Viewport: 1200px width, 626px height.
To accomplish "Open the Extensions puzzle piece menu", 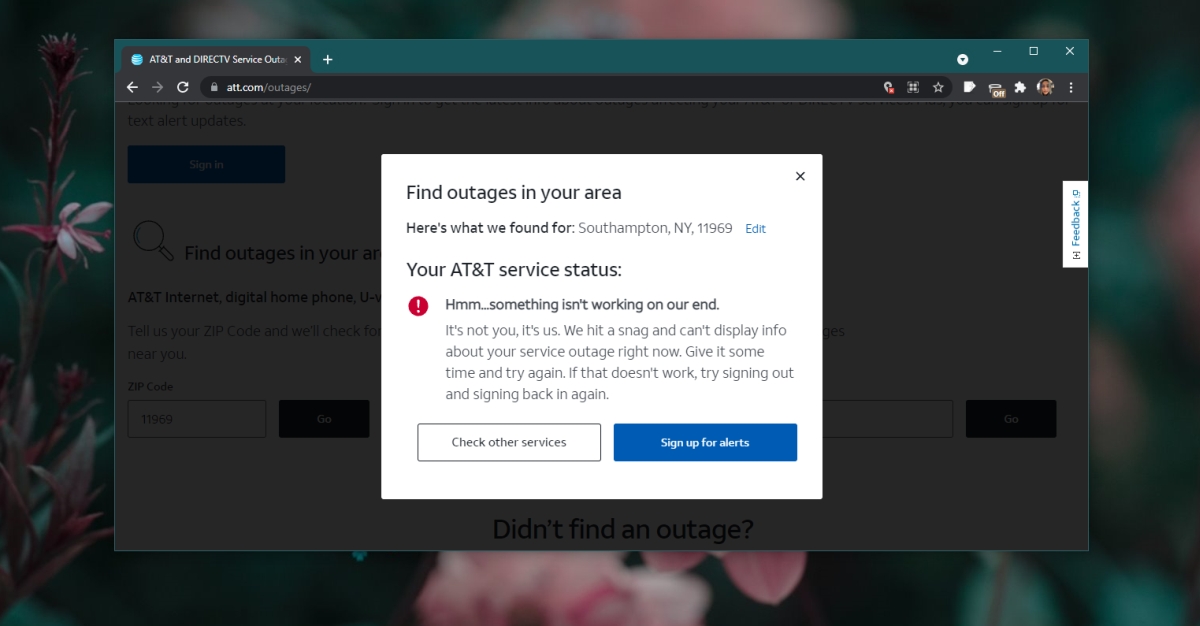I will pyautogui.click(x=1020, y=87).
